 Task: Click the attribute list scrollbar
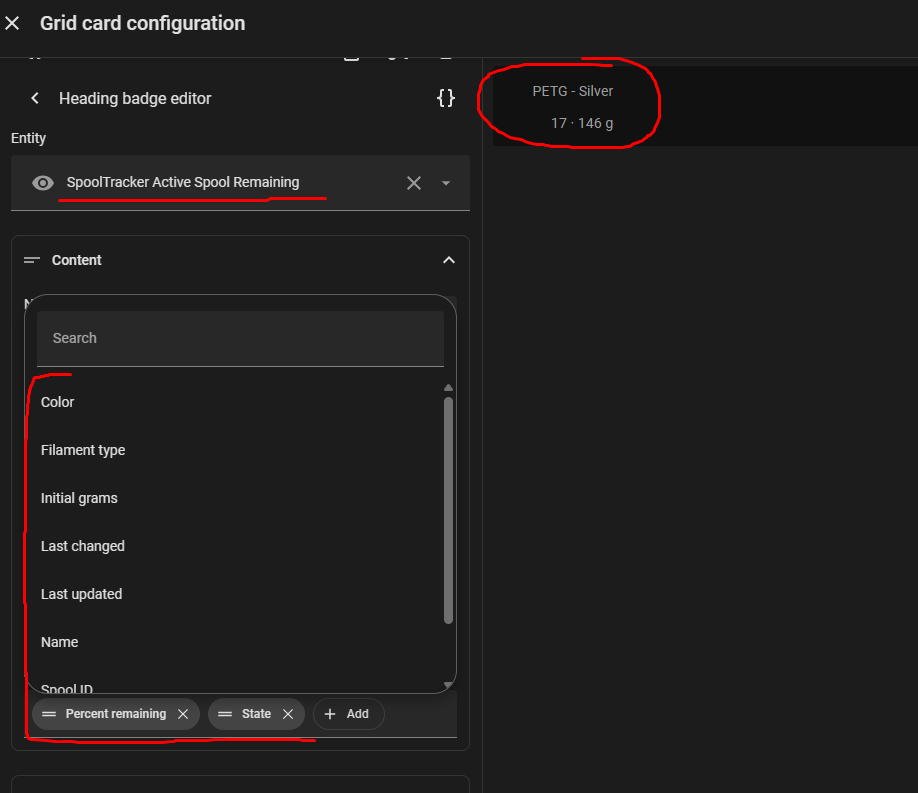(448, 510)
